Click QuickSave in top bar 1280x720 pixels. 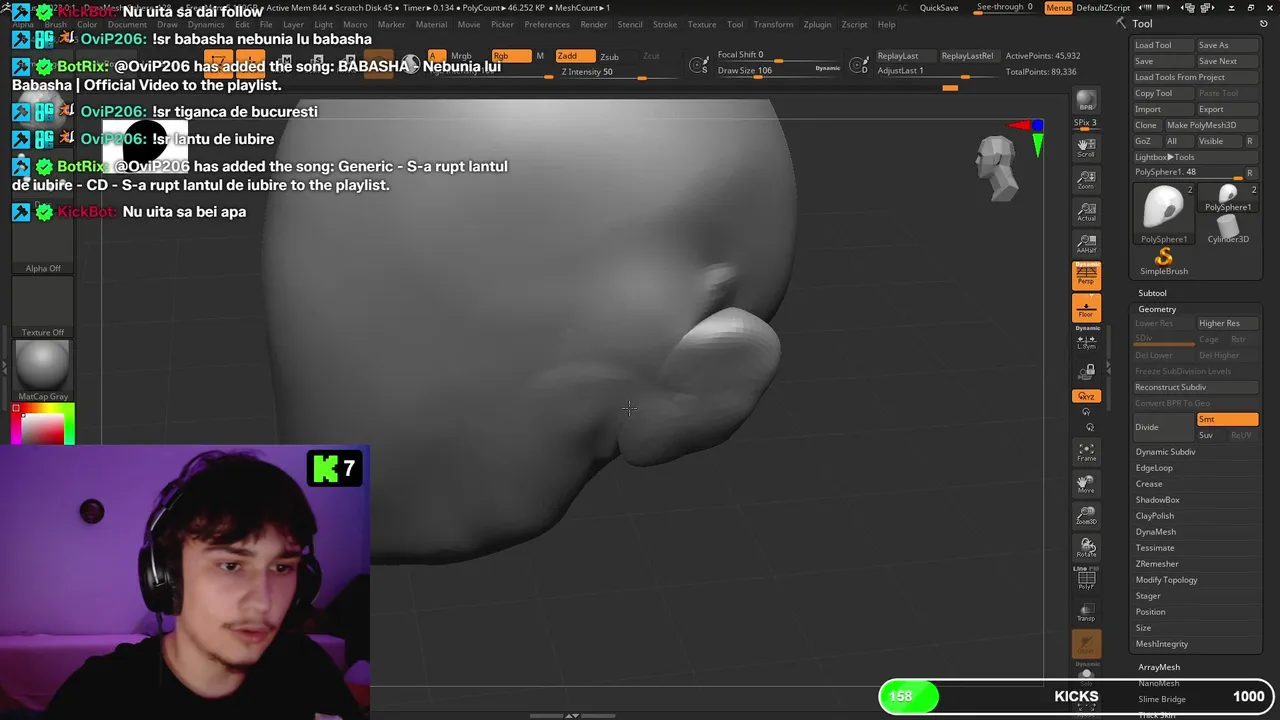click(x=939, y=8)
